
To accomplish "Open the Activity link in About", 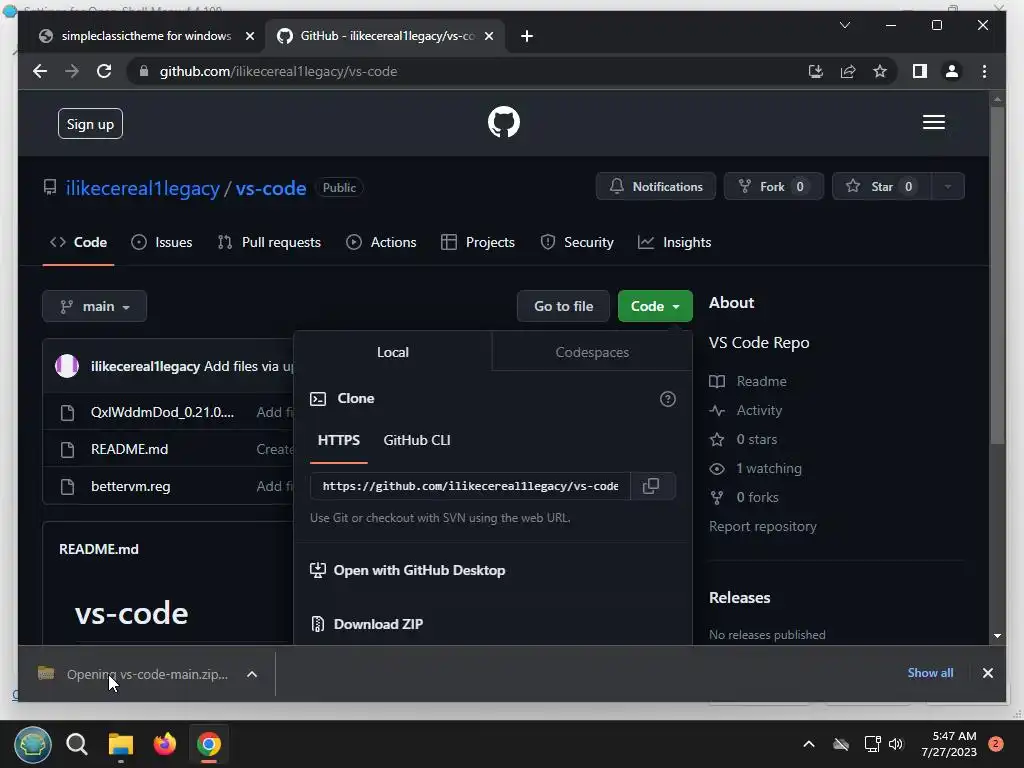I will pyautogui.click(x=759, y=410).
